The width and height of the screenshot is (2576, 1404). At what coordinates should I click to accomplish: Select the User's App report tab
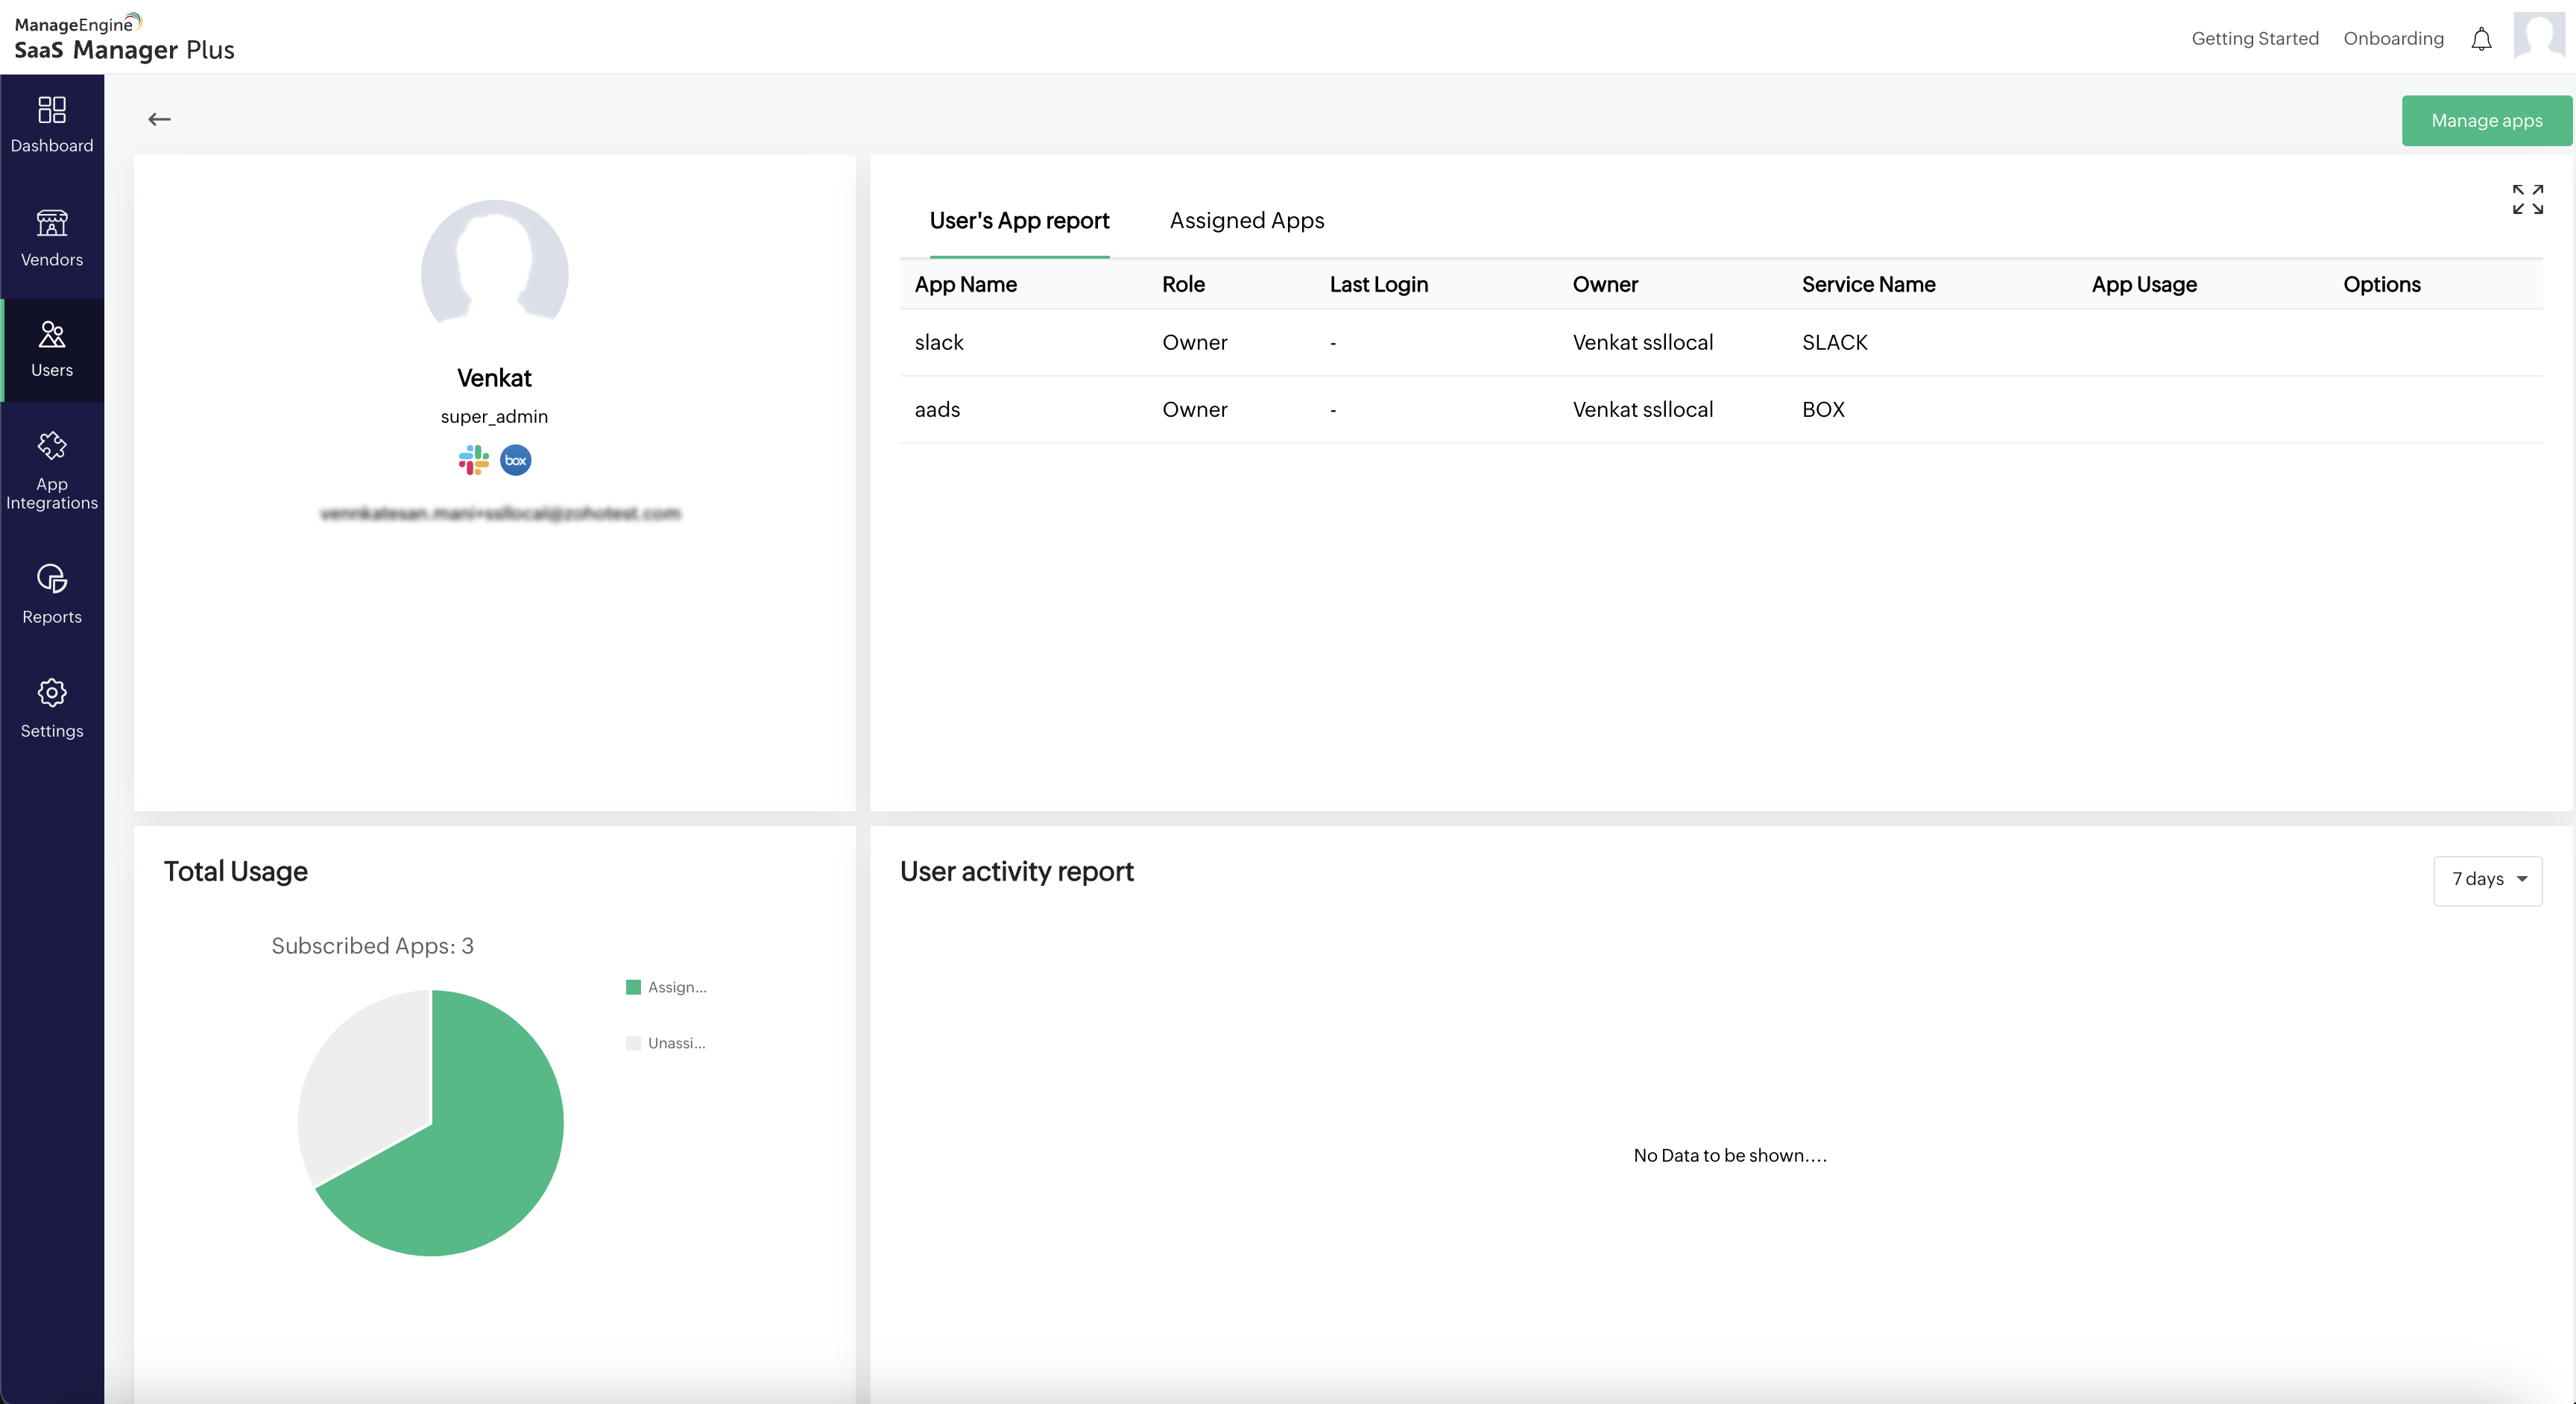pos(1018,221)
